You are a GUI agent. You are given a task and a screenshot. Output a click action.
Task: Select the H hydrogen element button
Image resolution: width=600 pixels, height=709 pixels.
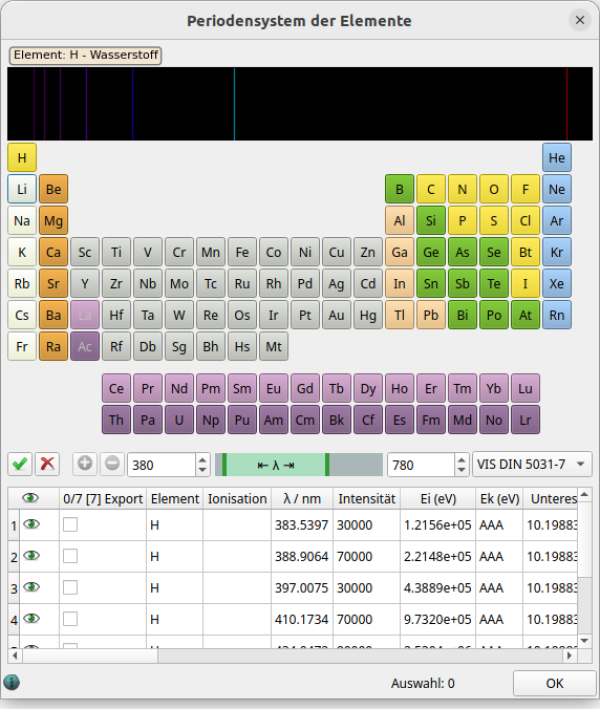coord(22,158)
